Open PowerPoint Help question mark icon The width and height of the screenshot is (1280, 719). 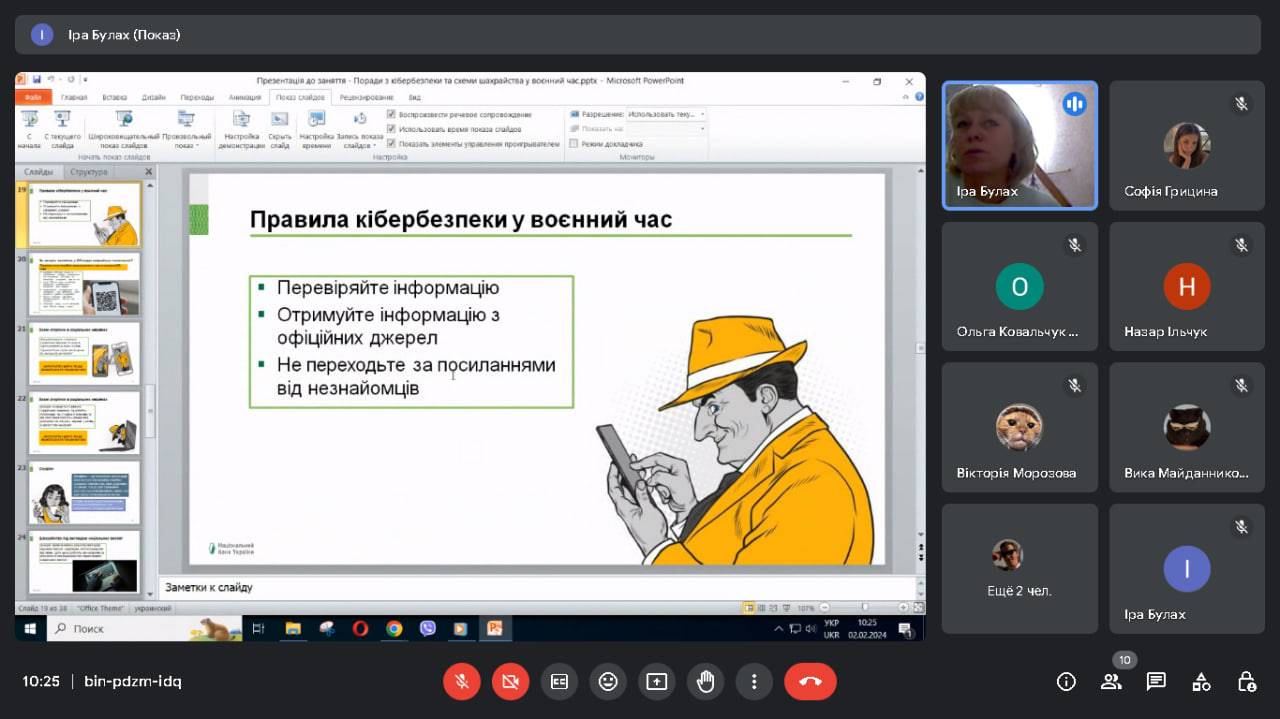point(919,97)
